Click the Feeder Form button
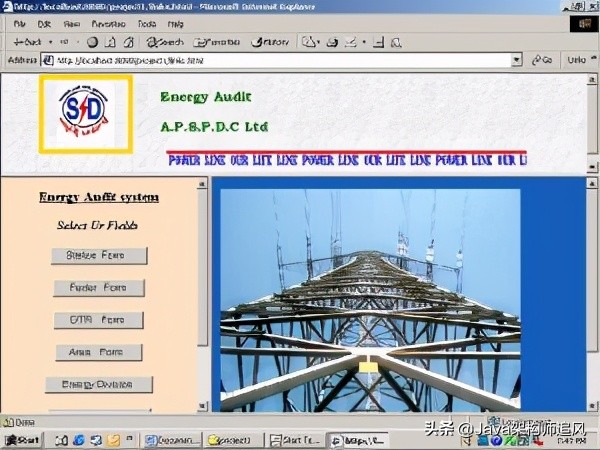Viewport: 600px width, 450px height. coord(99,288)
